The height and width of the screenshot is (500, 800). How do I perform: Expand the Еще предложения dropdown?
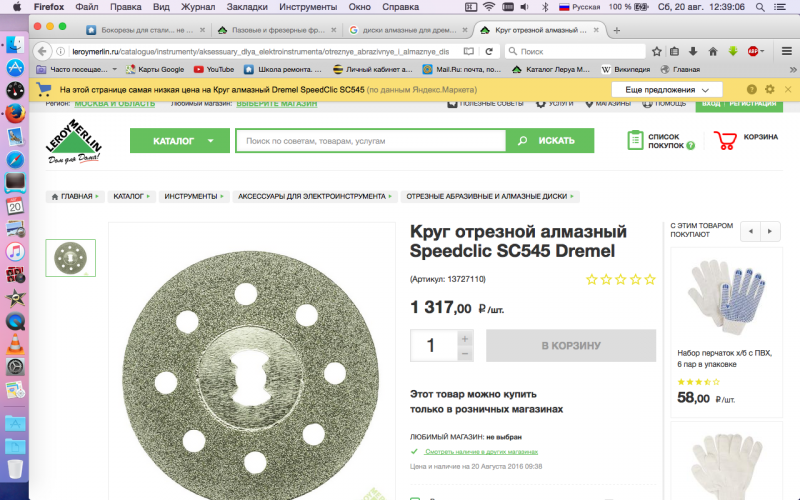point(666,90)
